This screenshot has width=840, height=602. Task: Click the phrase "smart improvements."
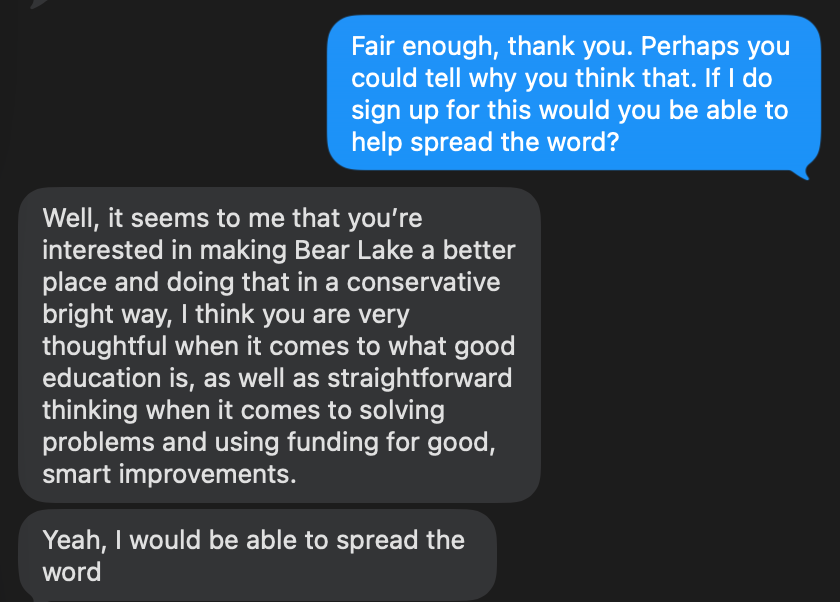[x=169, y=474]
